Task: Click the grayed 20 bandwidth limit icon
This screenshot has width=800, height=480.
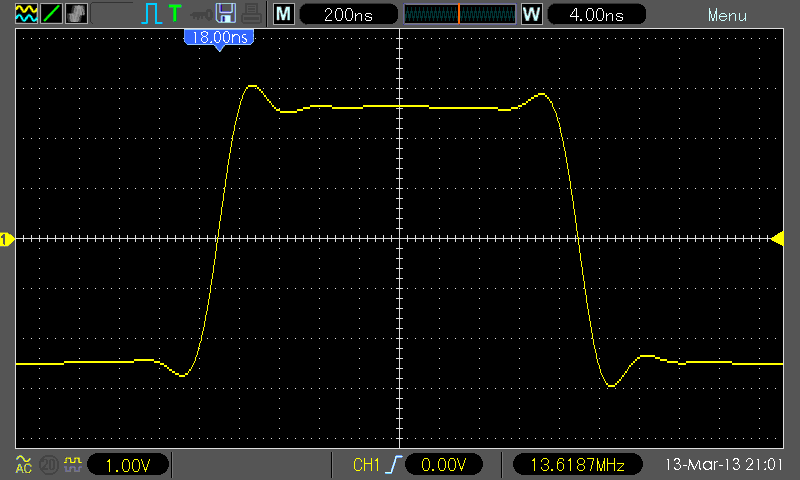Action: 49,465
